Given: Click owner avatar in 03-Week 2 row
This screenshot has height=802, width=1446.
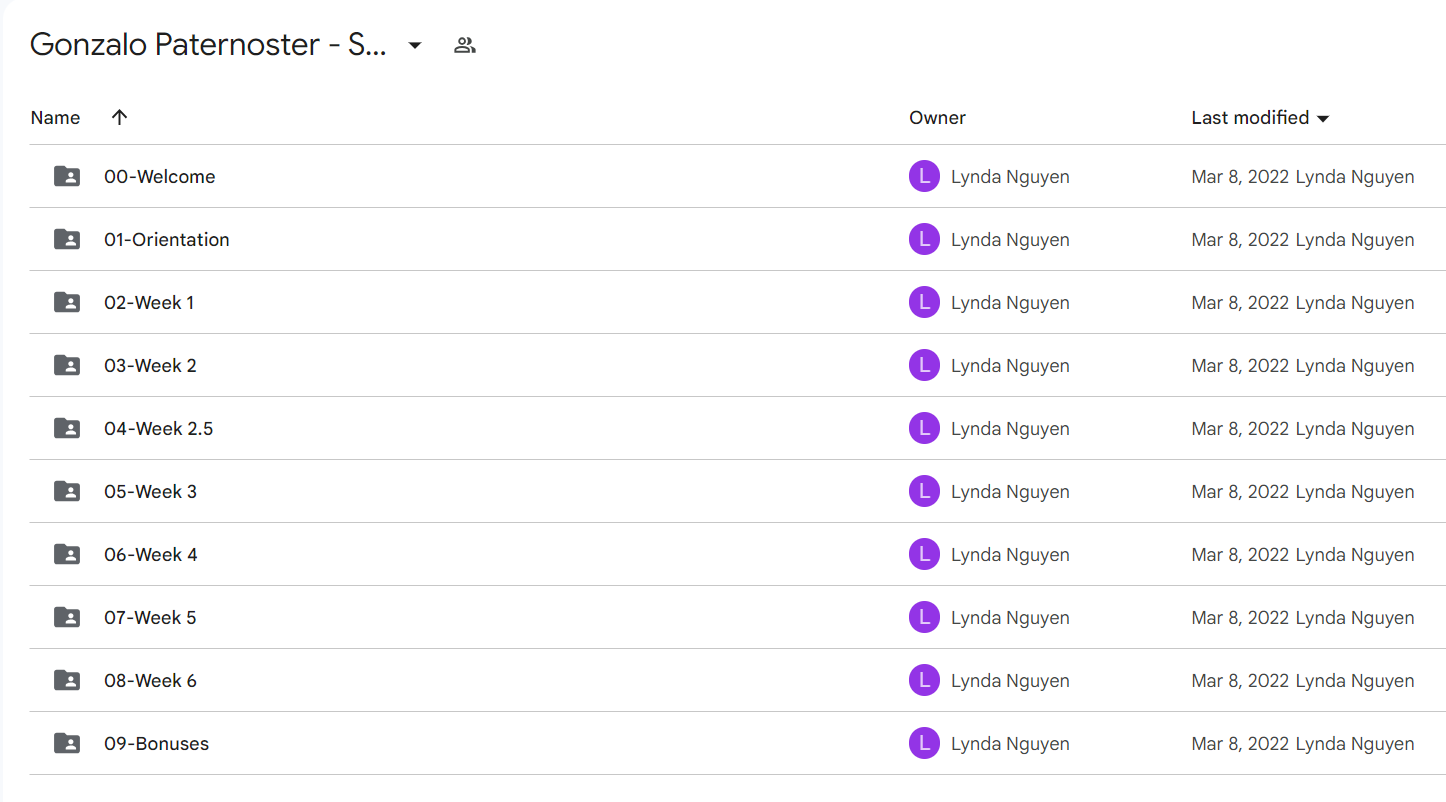Looking at the screenshot, I should 924,365.
